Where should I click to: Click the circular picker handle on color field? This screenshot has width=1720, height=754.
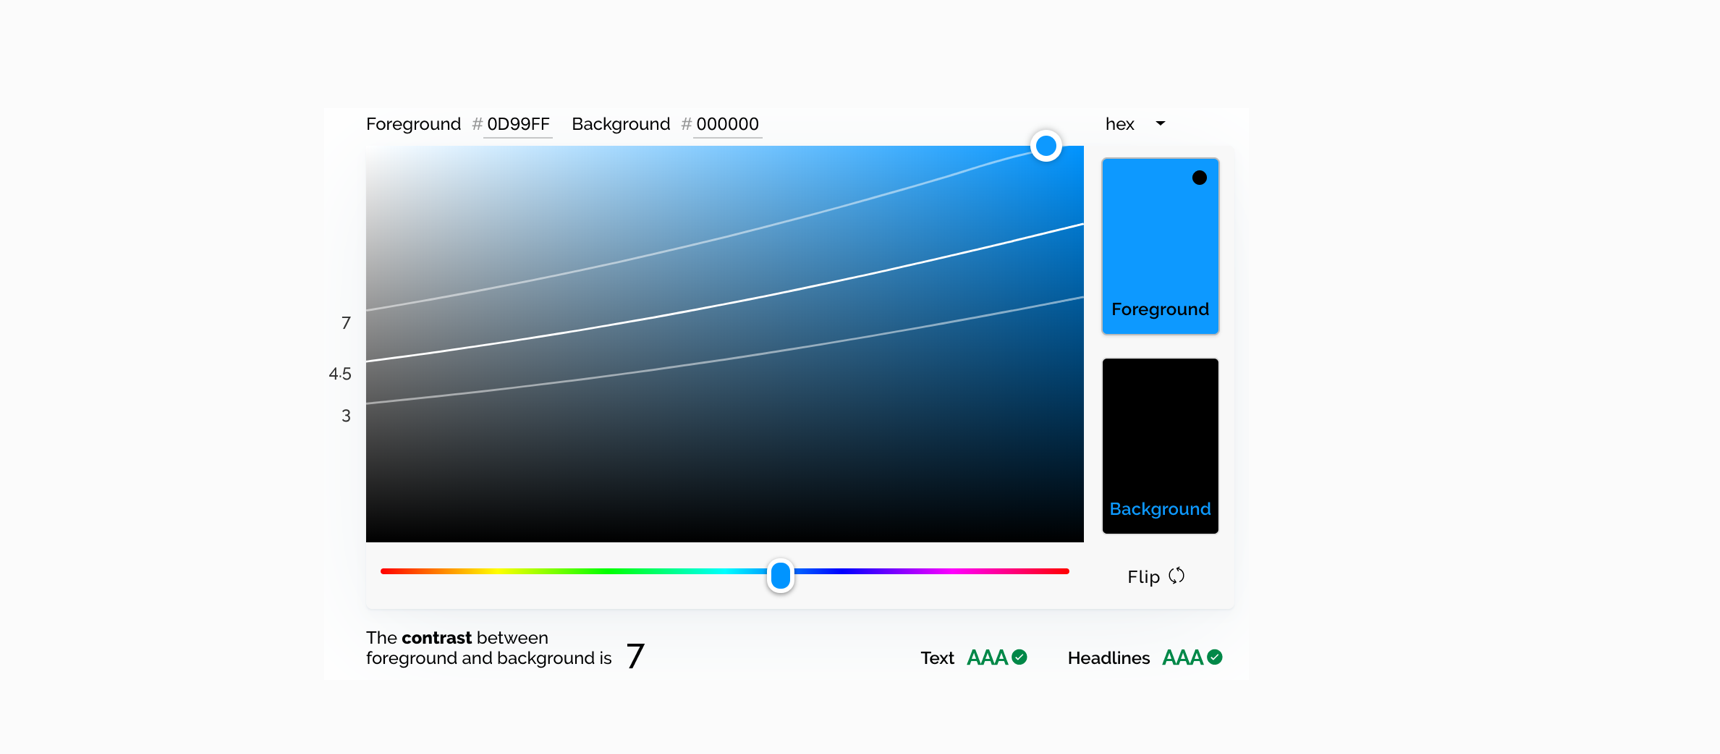[x=1046, y=146]
